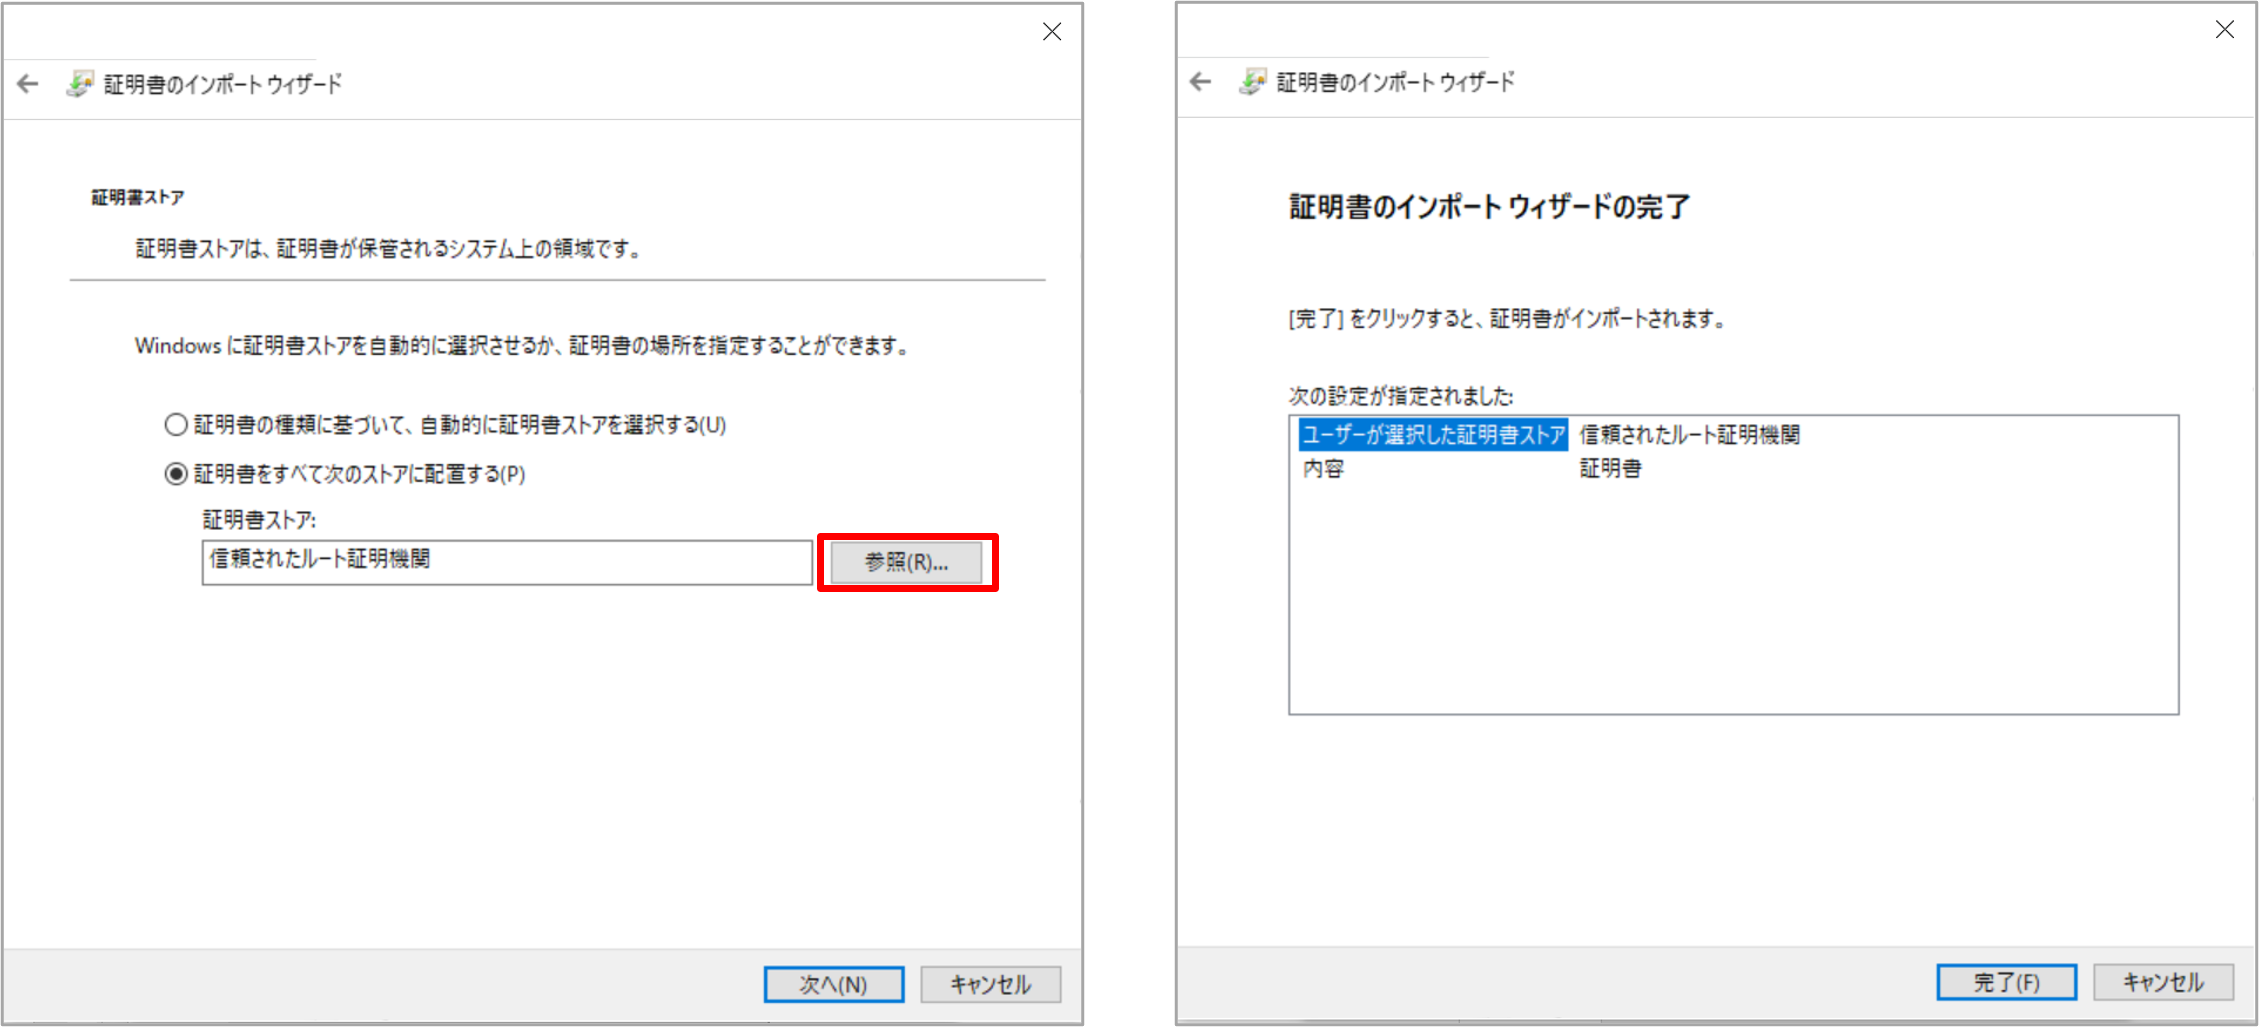
Task: Click キャンセル in right wizard window
Action: click(x=2163, y=982)
